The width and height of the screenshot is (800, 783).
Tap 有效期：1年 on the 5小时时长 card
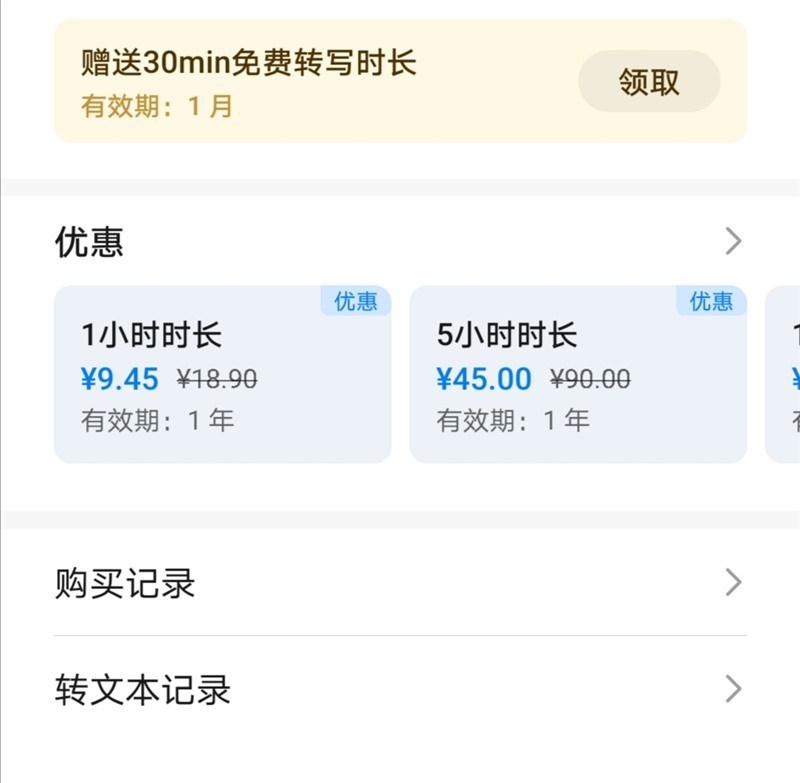[513, 420]
